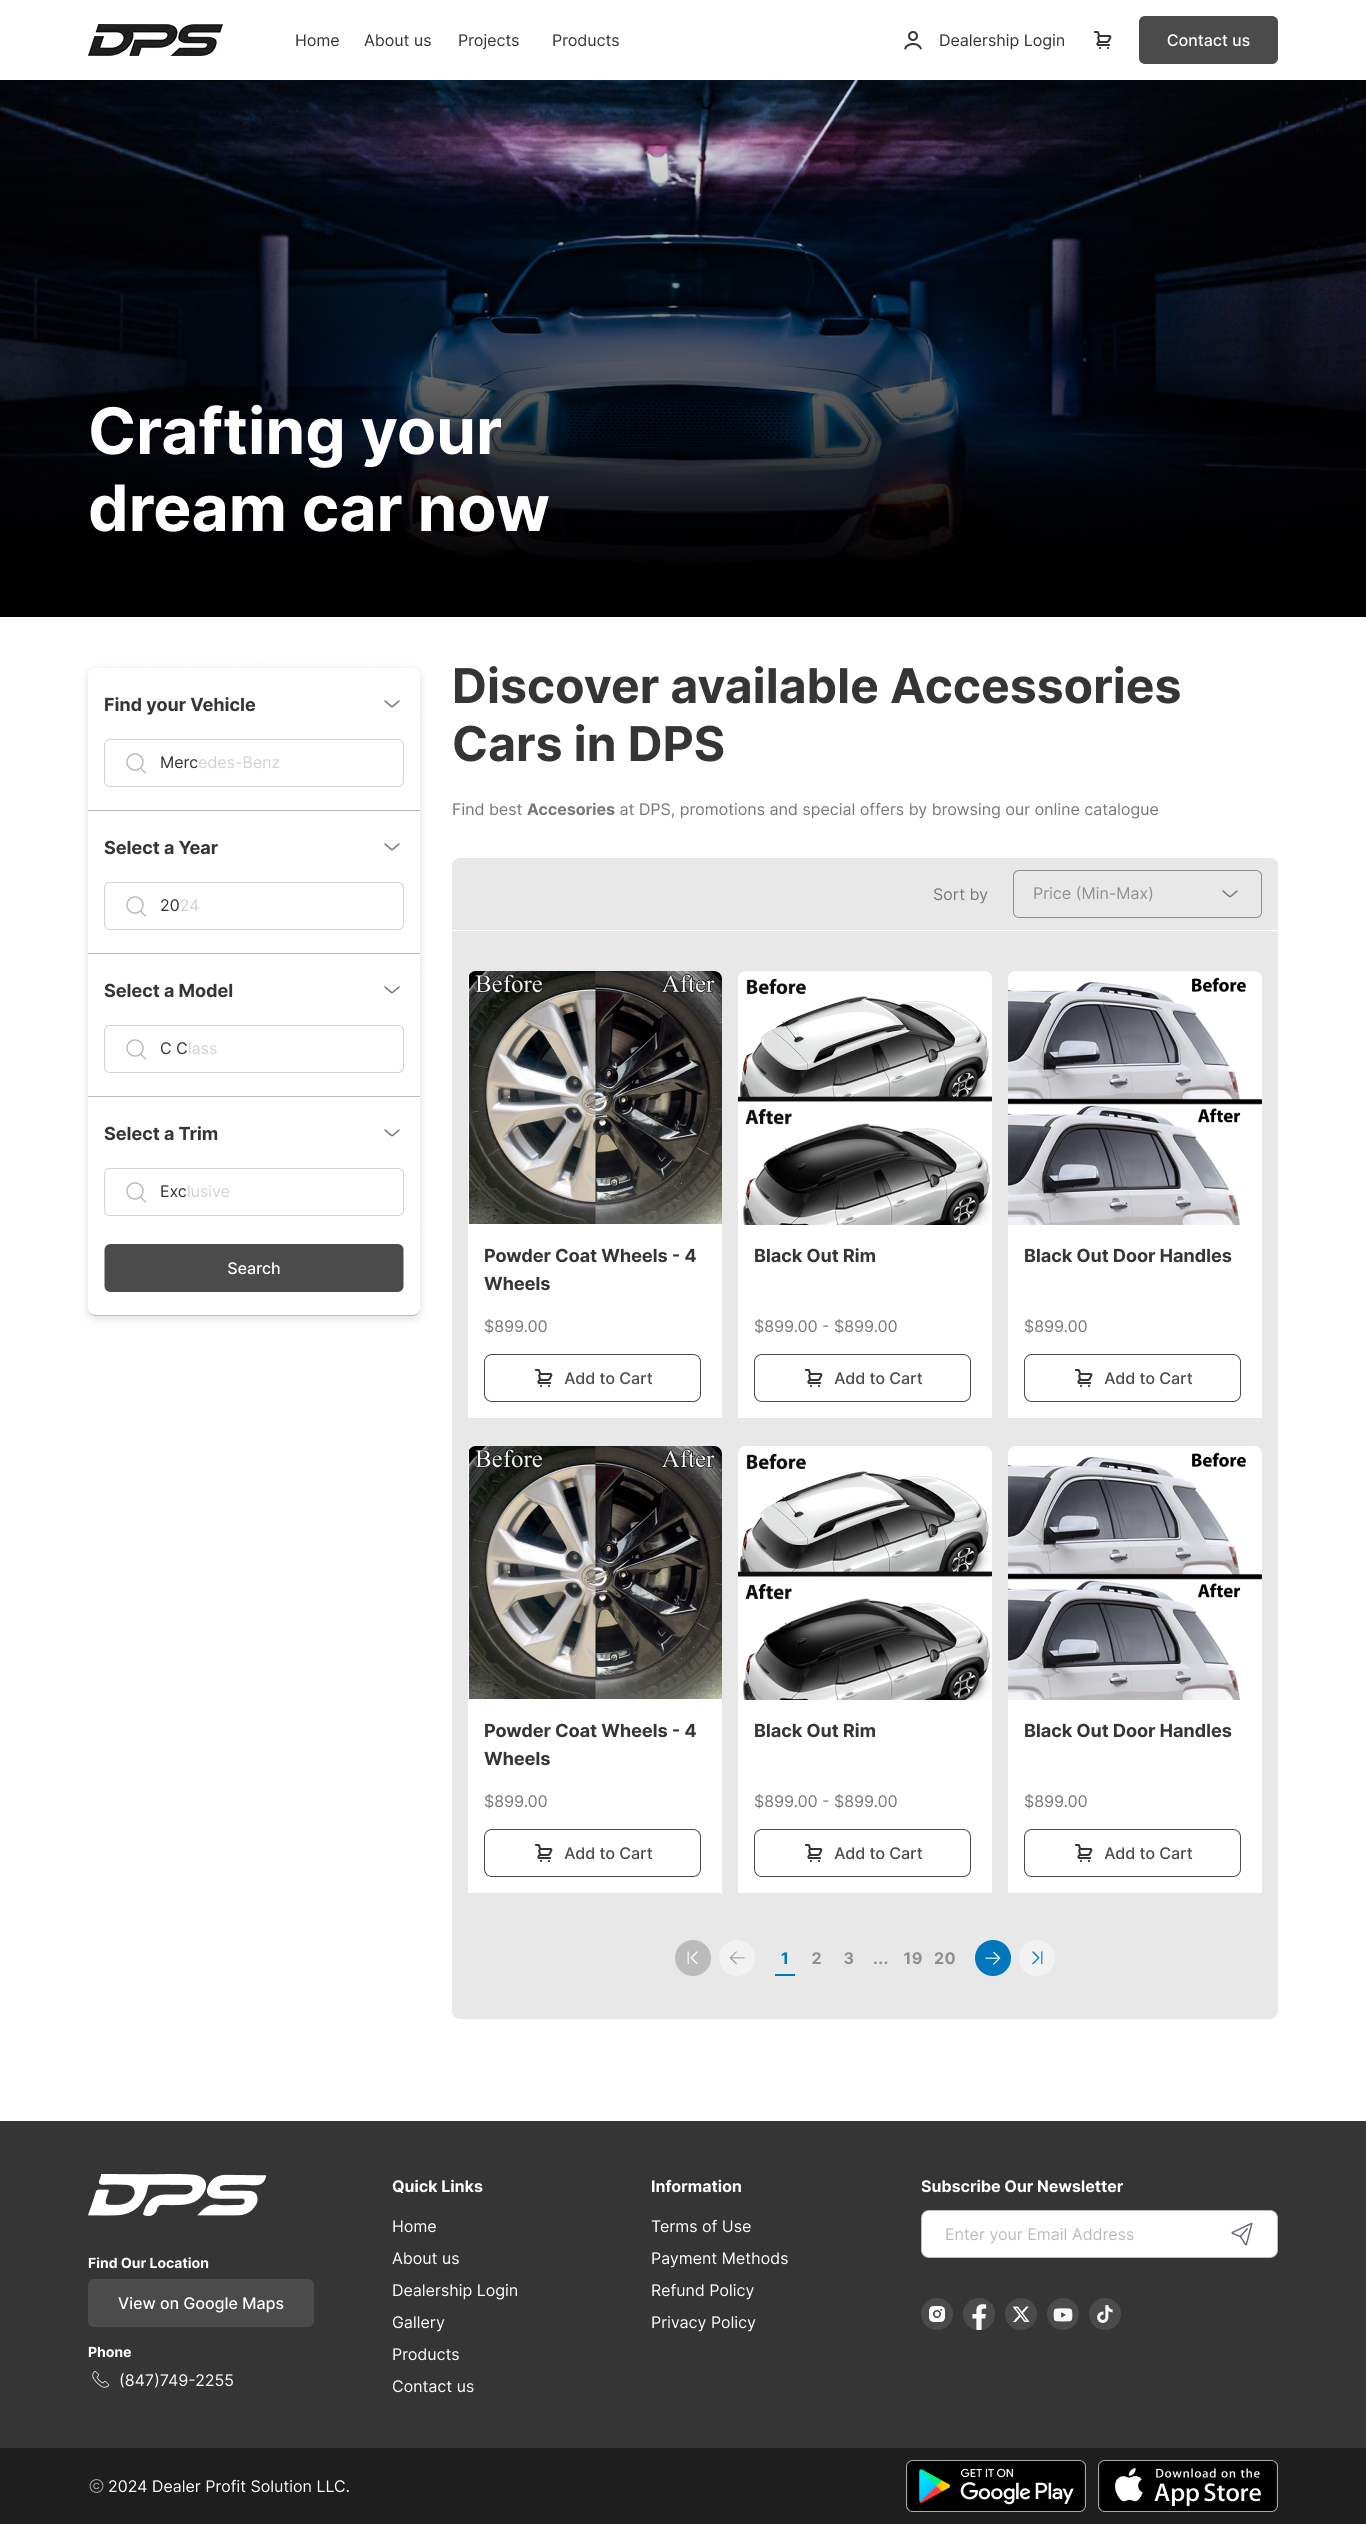Open the Facebook social icon
The image size is (1366, 2524).
979,2314
